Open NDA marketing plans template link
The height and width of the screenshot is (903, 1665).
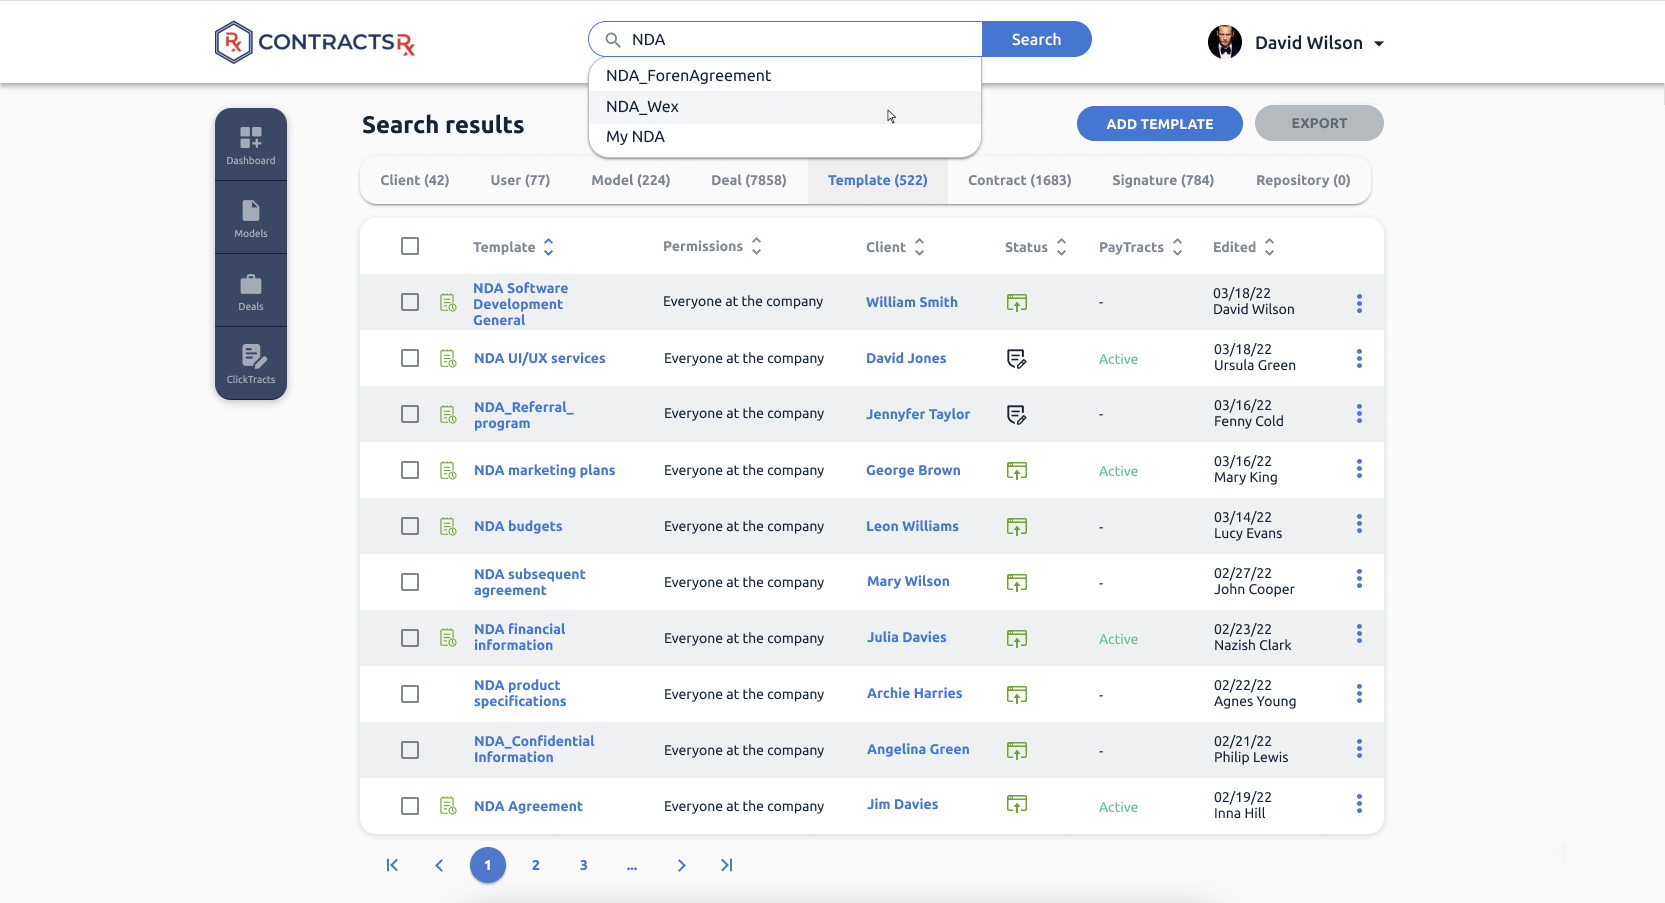coord(545,470)
